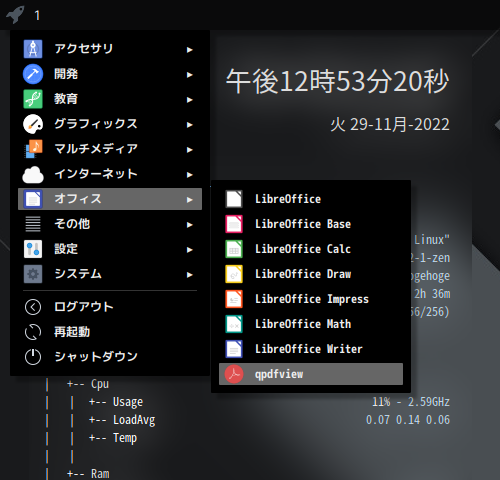Click the グラフィックス palette icon
The width and height of the screenshot is (500, 480).
tap(33, 124)
